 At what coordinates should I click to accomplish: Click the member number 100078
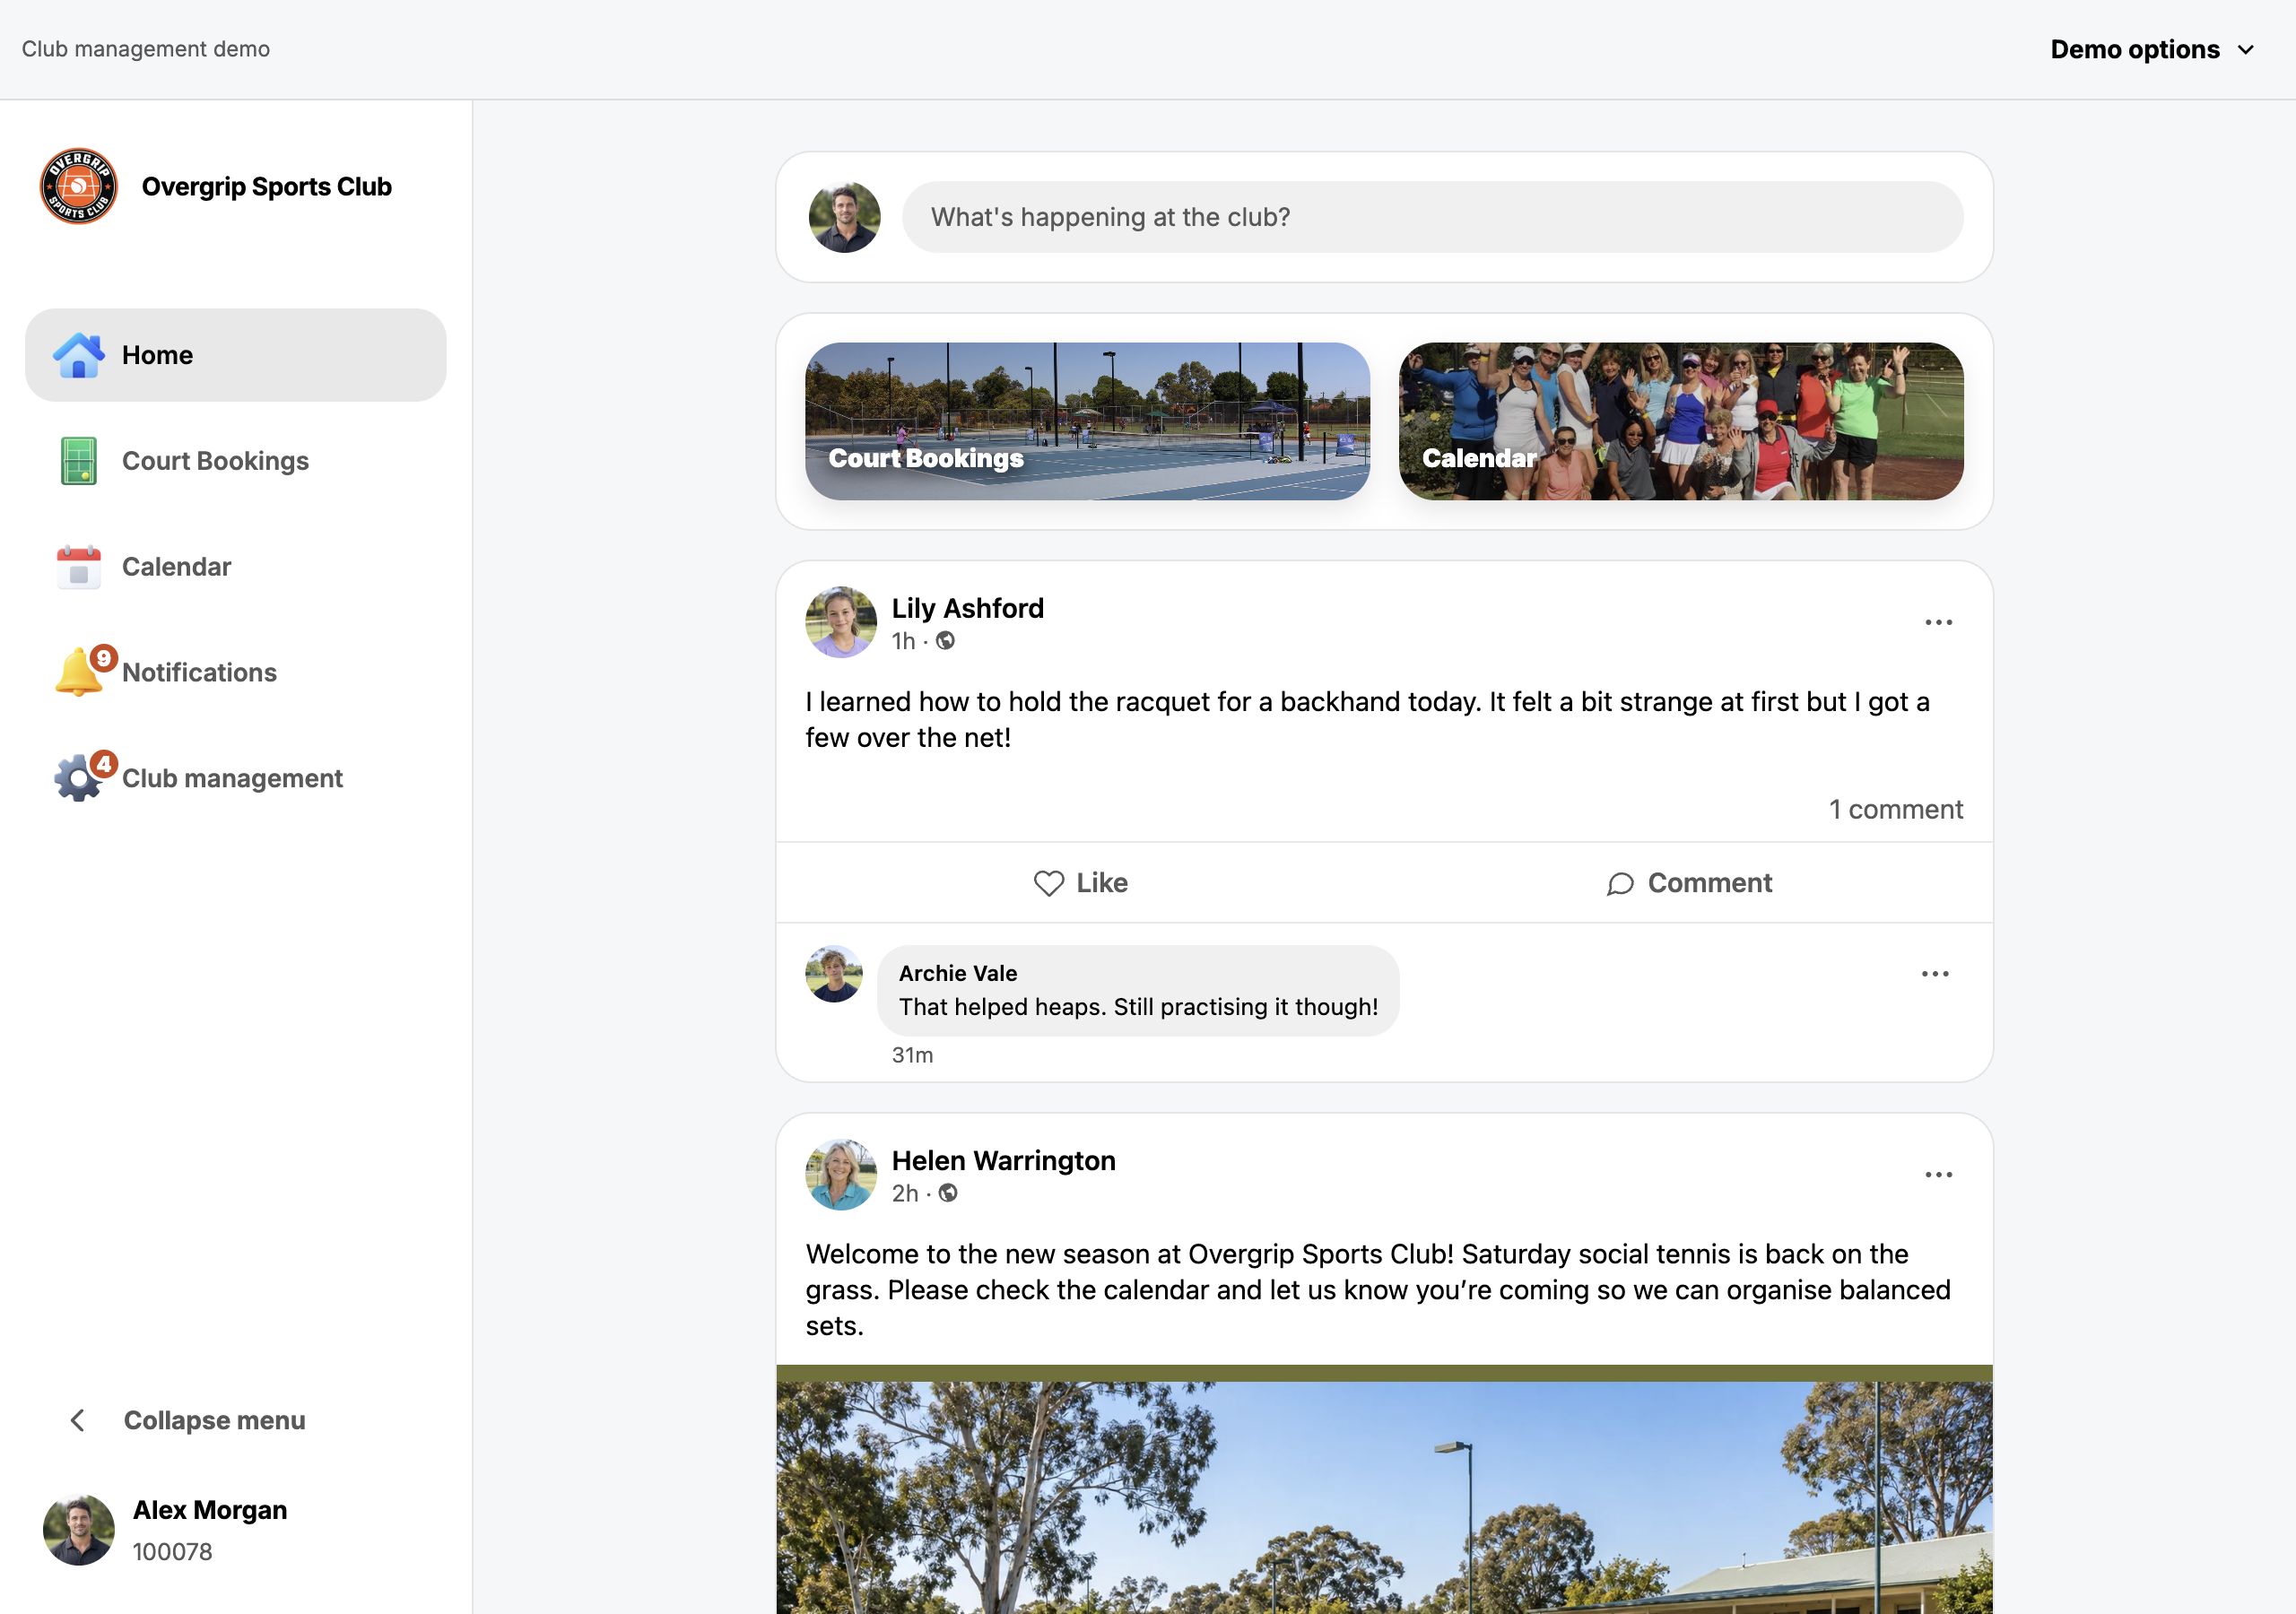coord(172,1552)
